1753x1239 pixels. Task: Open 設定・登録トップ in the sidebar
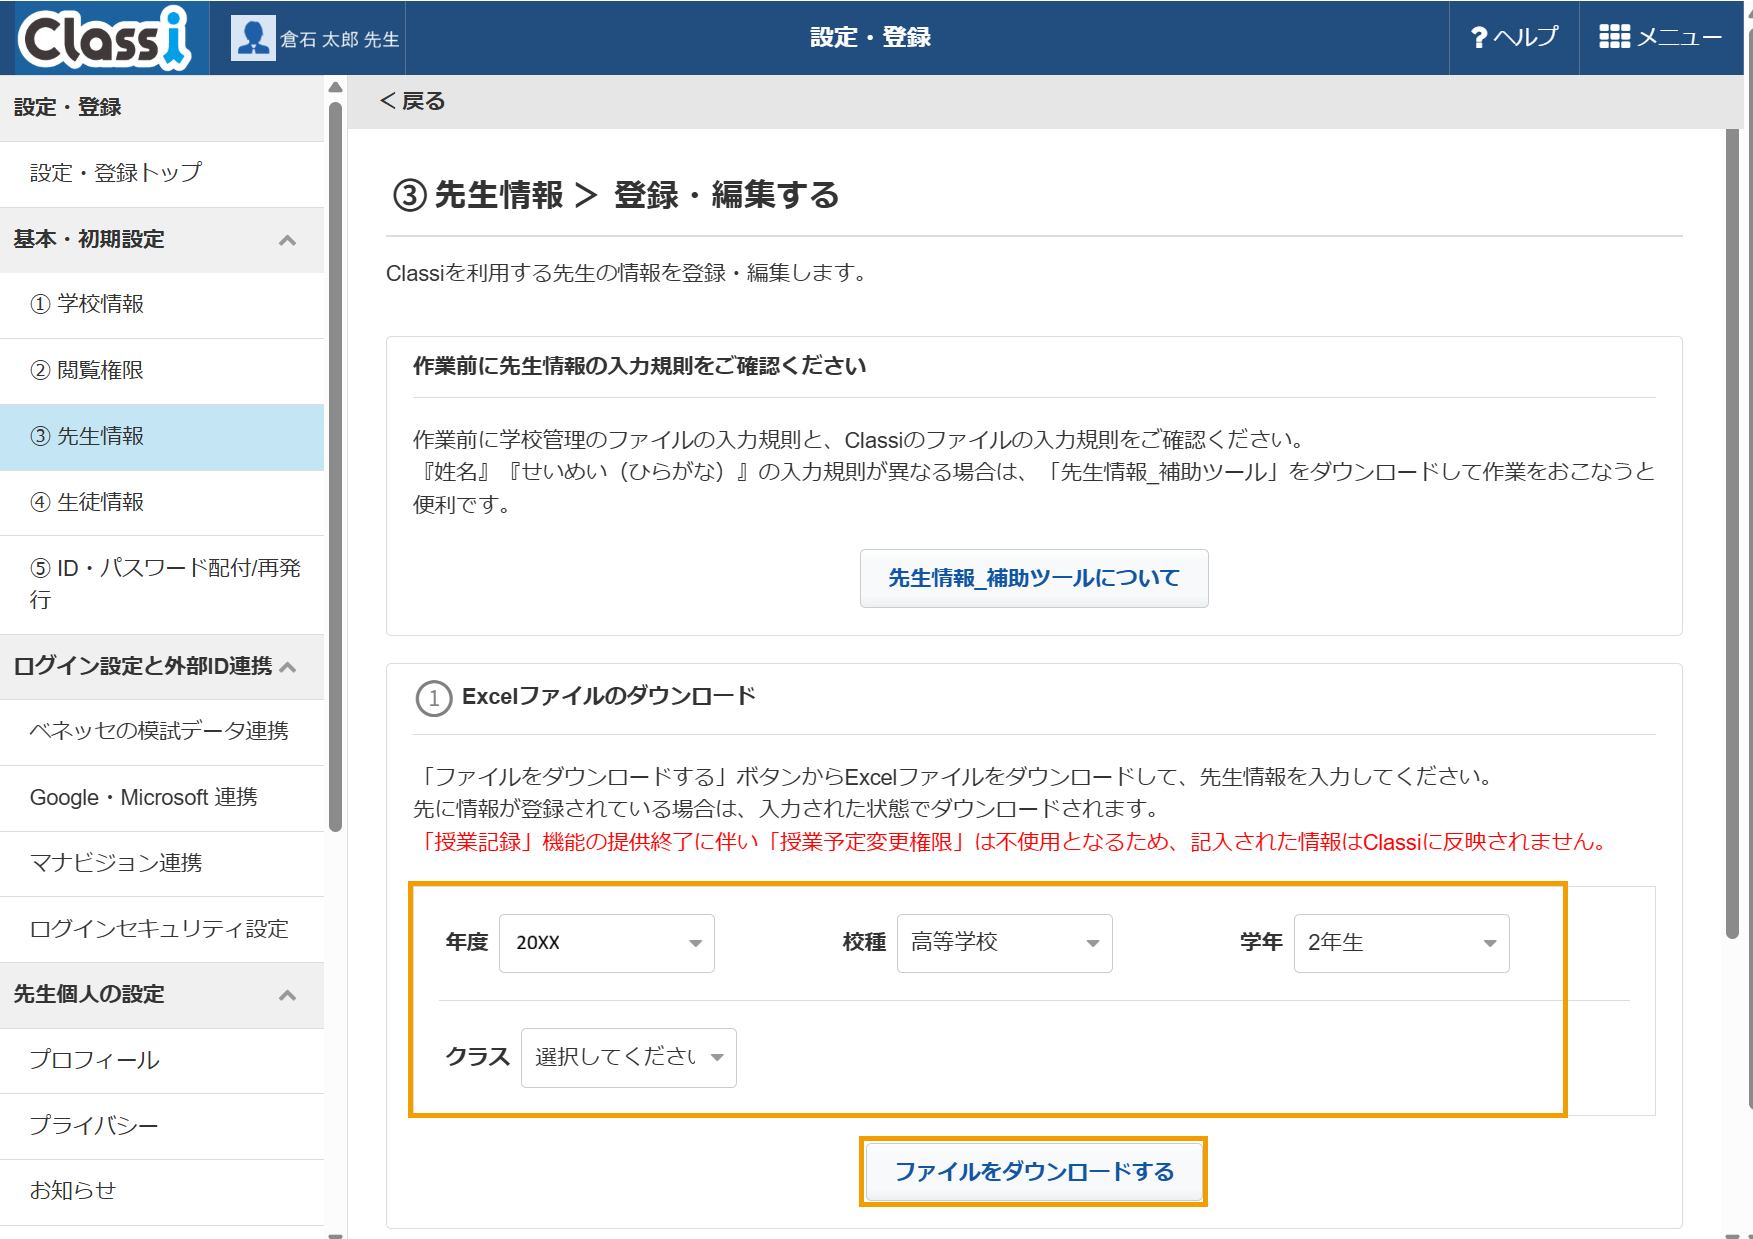click(162, 174)
